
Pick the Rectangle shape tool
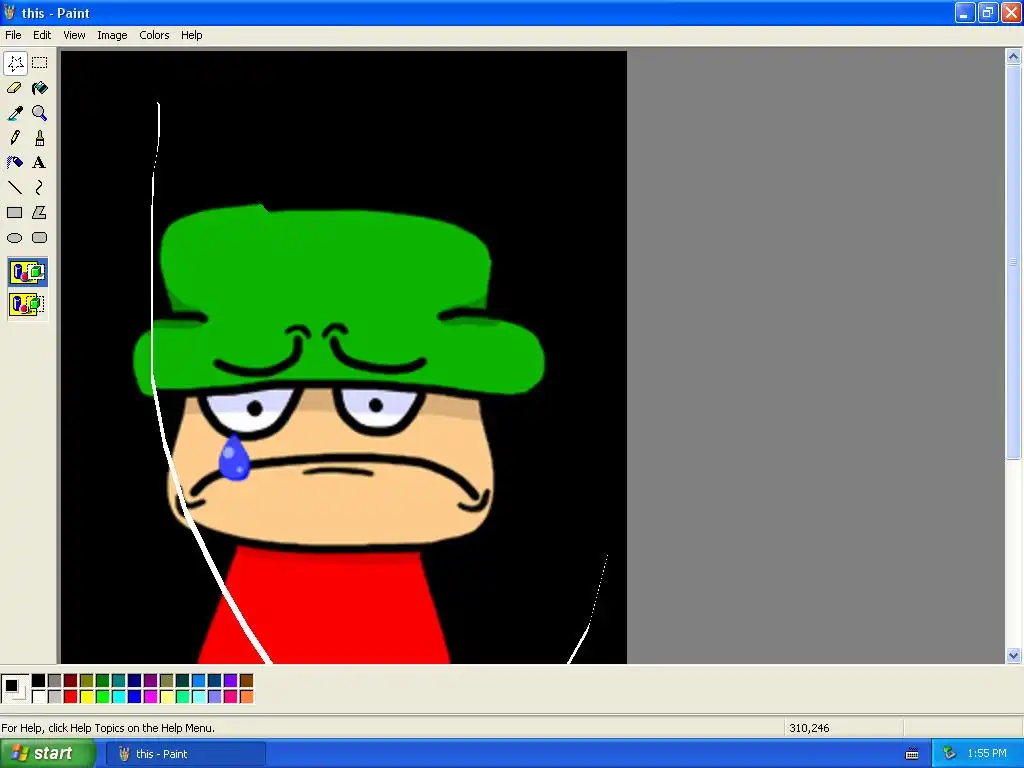15,213
